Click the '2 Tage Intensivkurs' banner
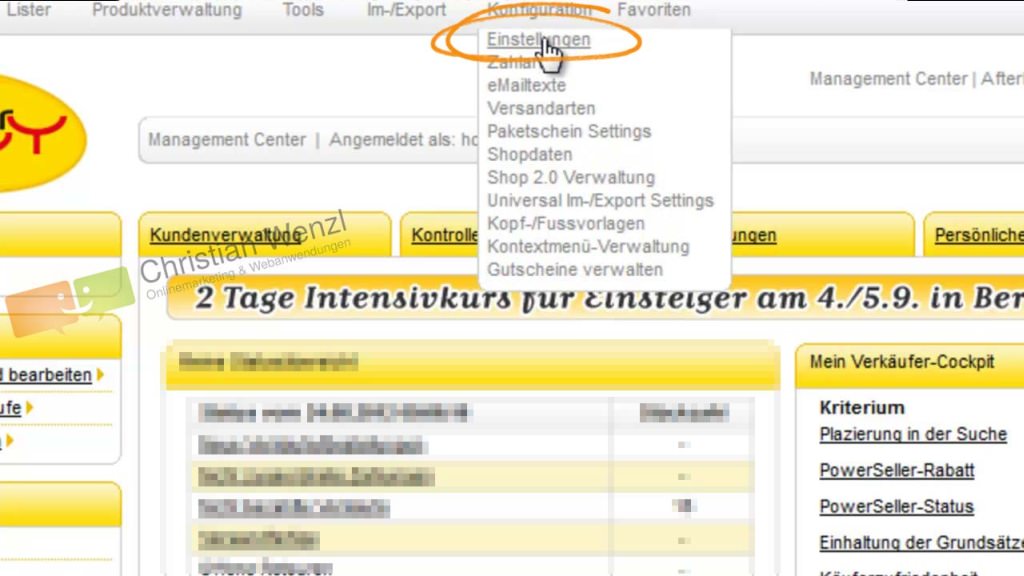 tap(600, 299)
